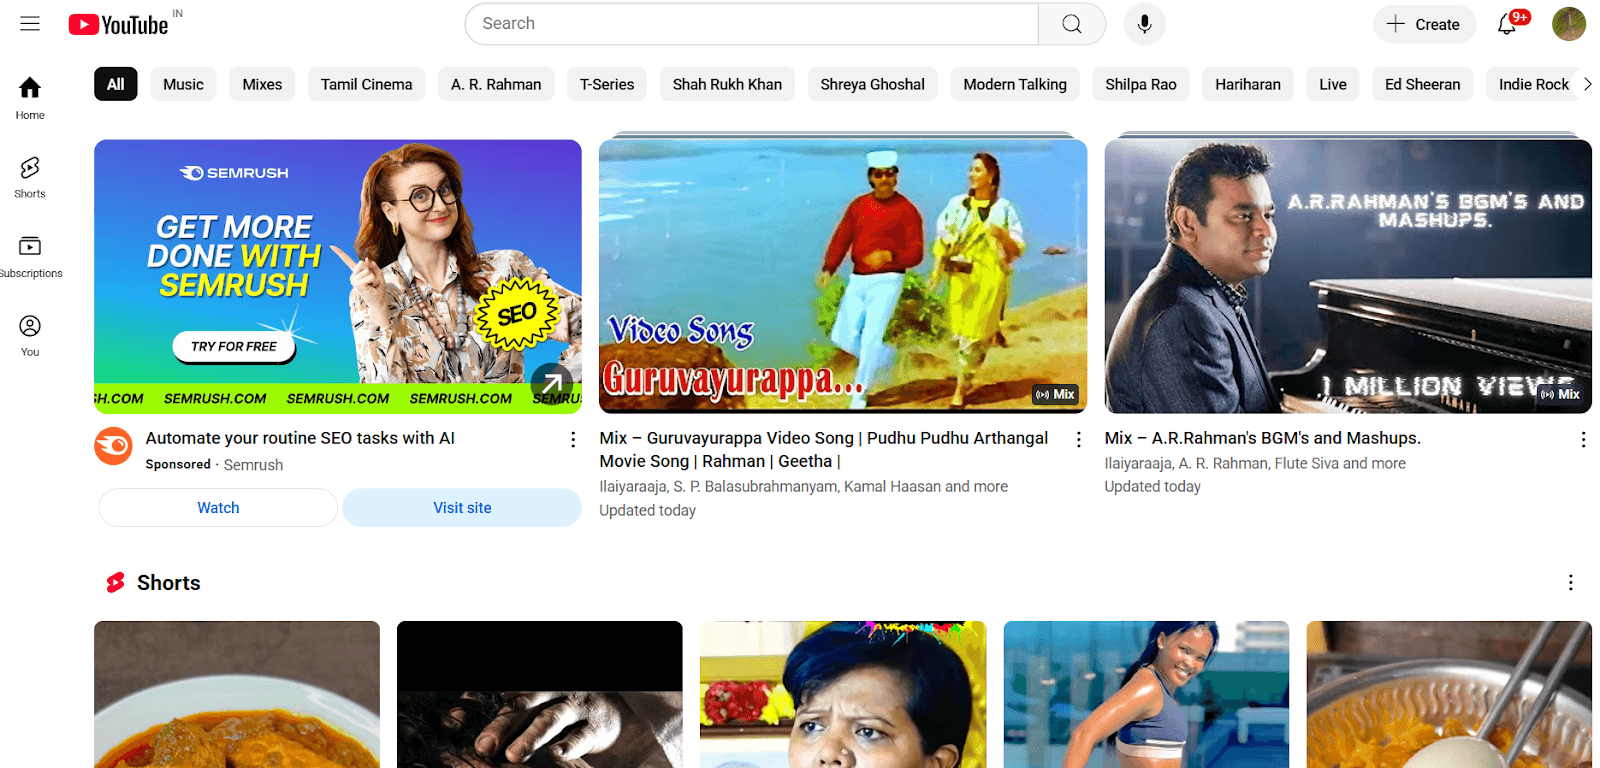Select the Music filter chip
The image size is (1600, 768).
pyautogui.click(x=183, y=84)
